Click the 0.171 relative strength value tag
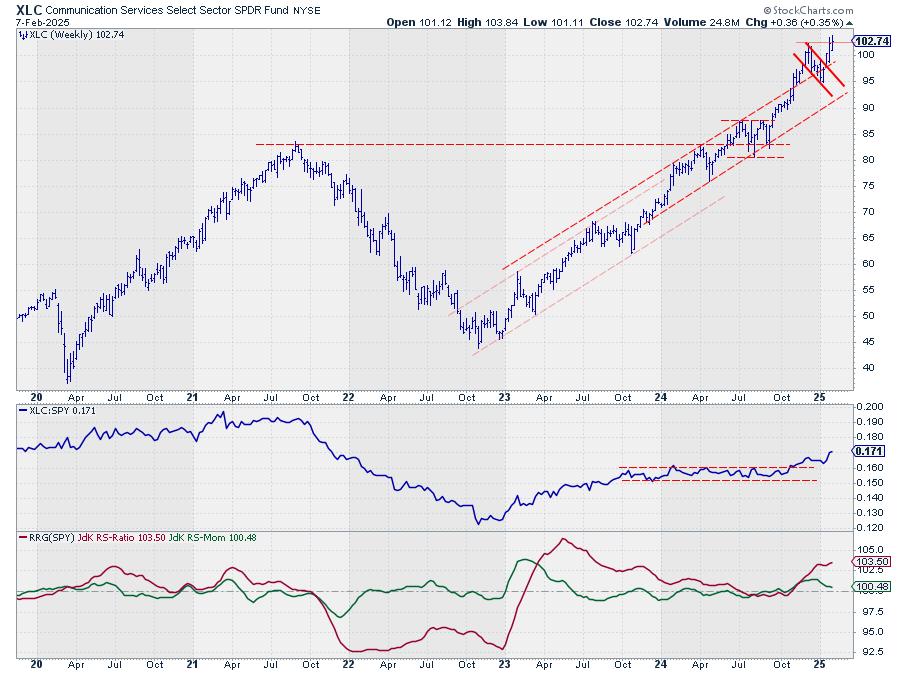Viewport: 900px width, 673px height. coord(868,452)
